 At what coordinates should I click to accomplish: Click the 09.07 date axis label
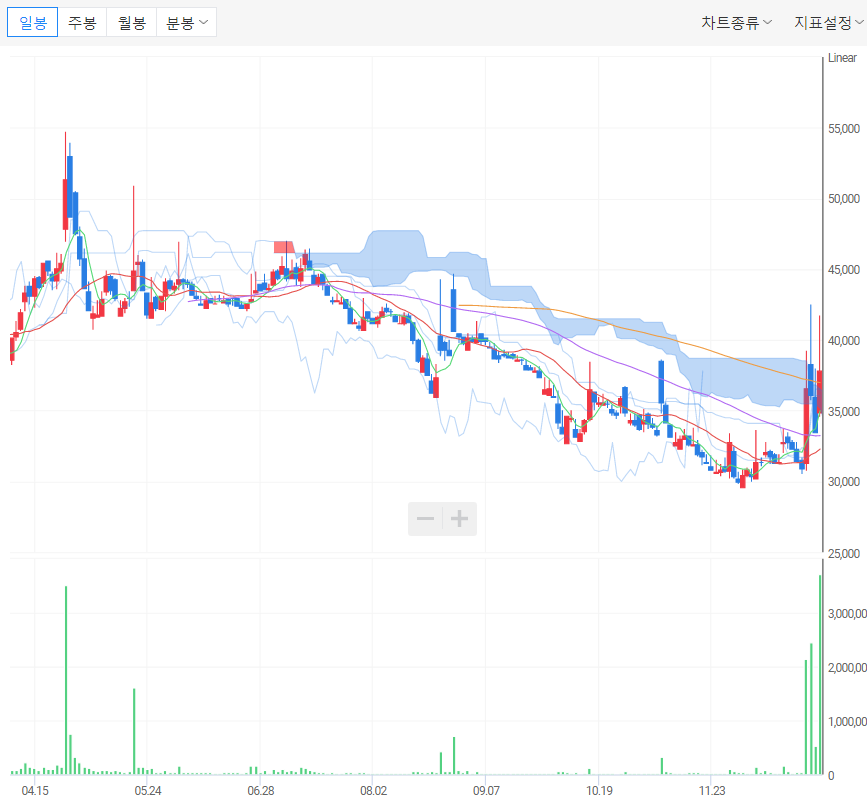(486, 790)
